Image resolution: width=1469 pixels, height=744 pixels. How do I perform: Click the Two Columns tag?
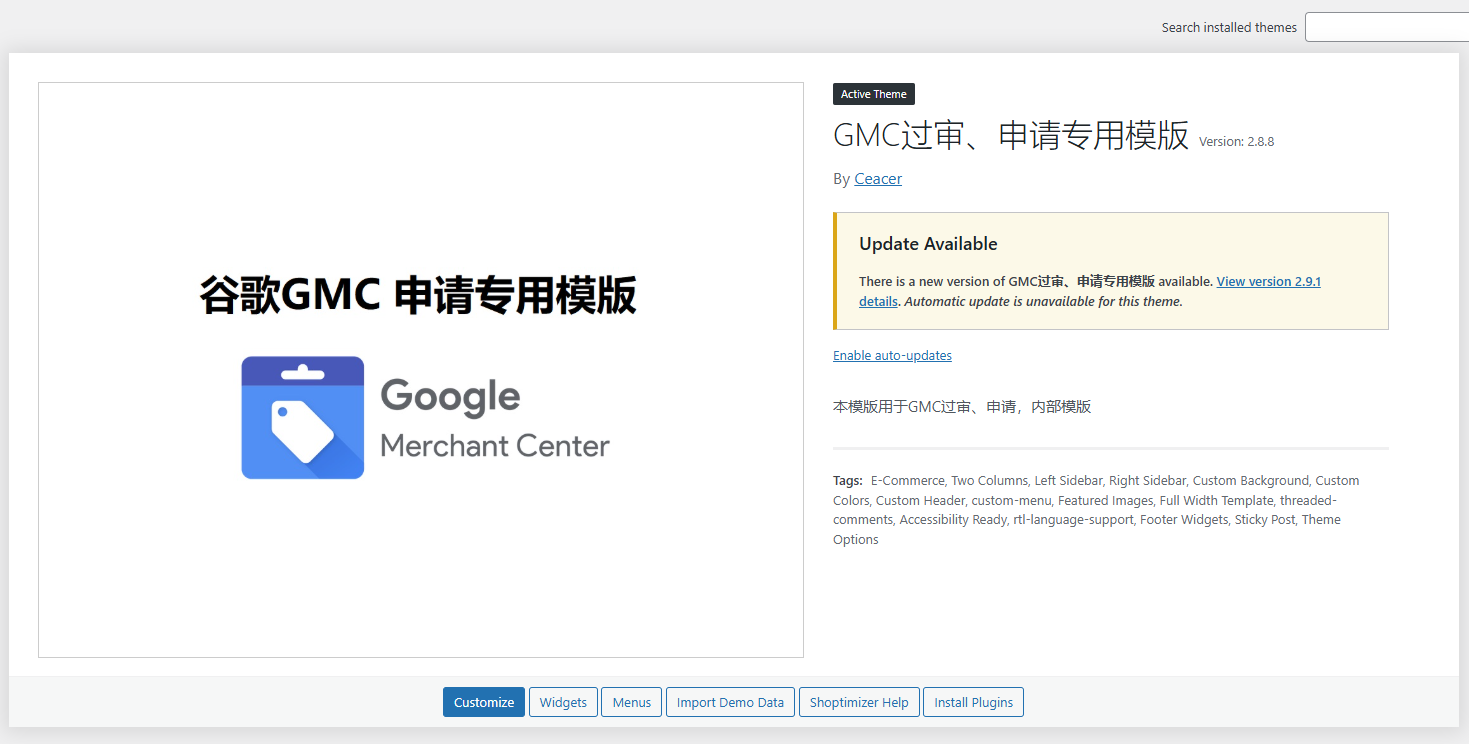click(989, 480)
